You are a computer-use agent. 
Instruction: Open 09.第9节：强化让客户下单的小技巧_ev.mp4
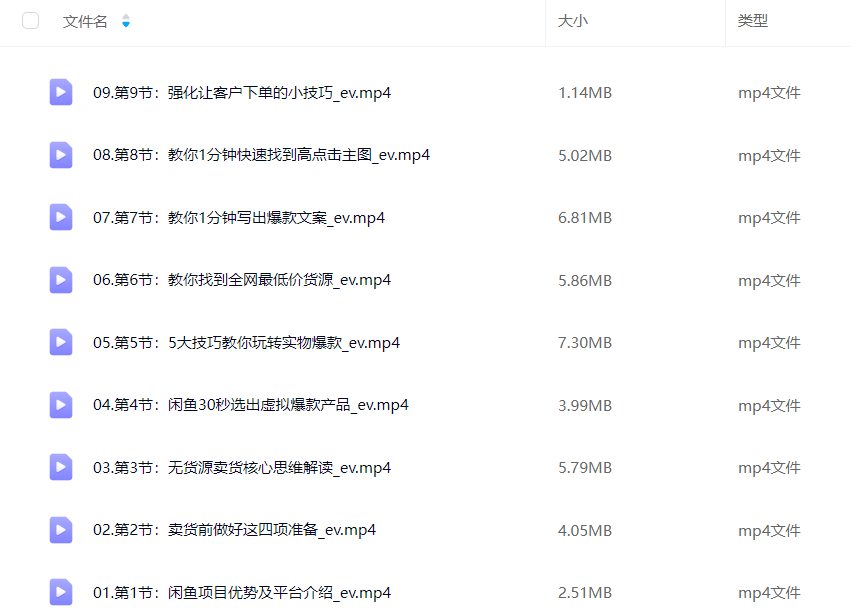(242, 93)
